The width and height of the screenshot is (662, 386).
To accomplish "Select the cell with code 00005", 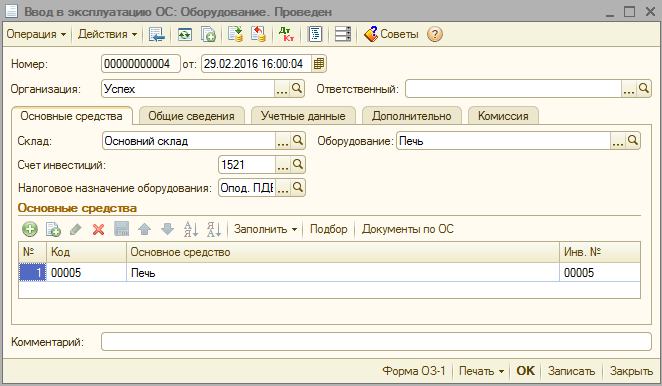I will click(x=86, y=273).
